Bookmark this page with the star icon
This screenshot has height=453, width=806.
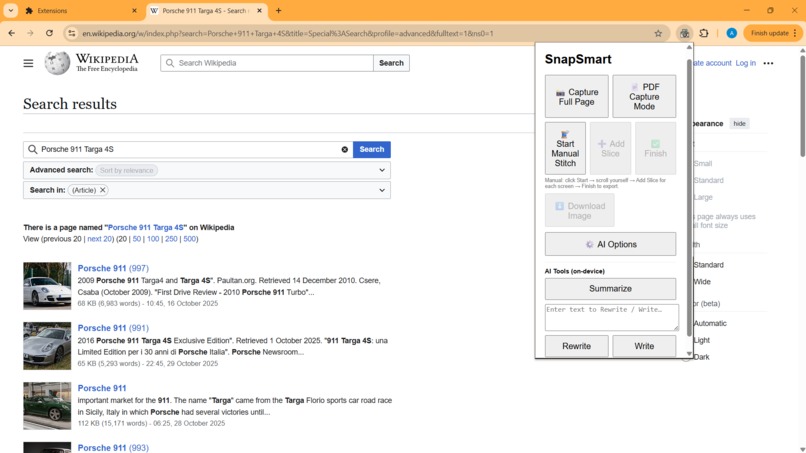[x=658, y=33]
